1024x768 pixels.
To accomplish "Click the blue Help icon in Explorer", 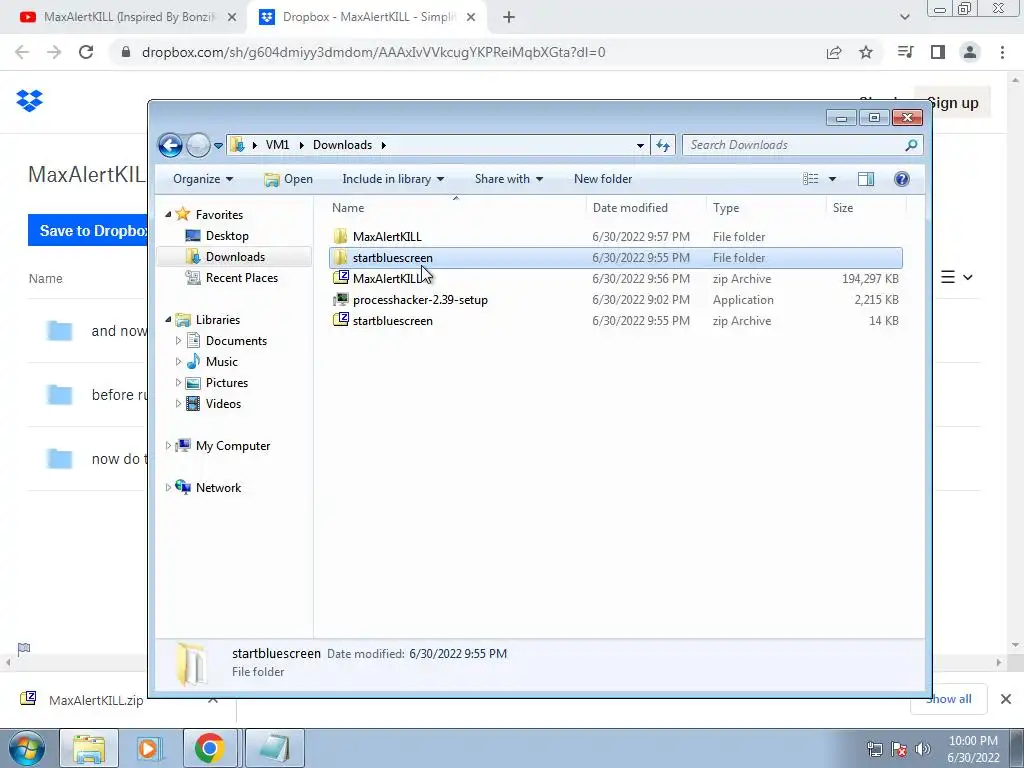I will pyautogui.click(x=901, y=179).
